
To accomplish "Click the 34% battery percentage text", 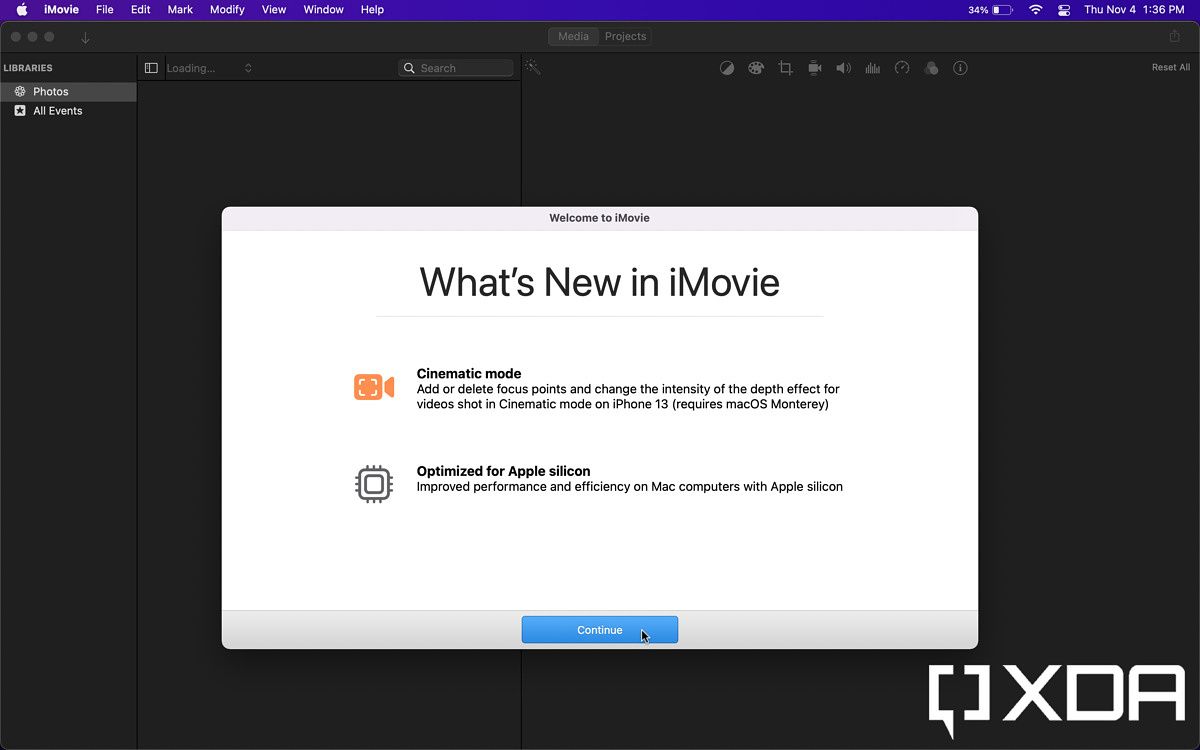I will (x=978, y=10).
